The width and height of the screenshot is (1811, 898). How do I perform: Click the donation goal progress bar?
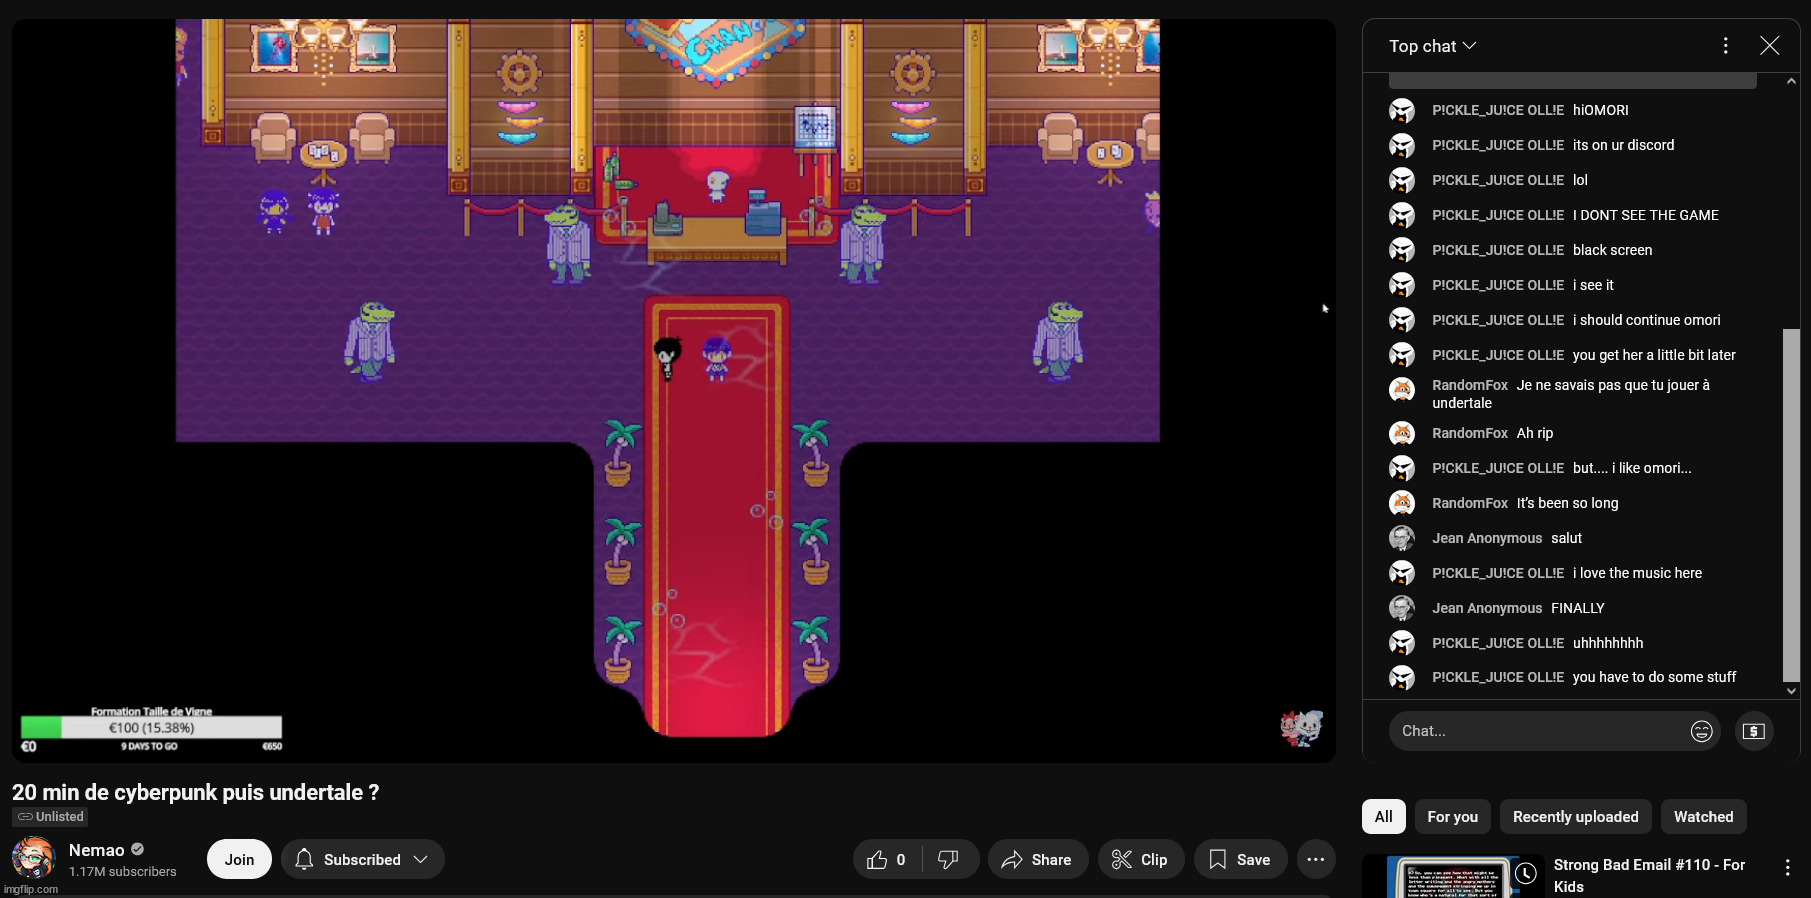(151, 728)
